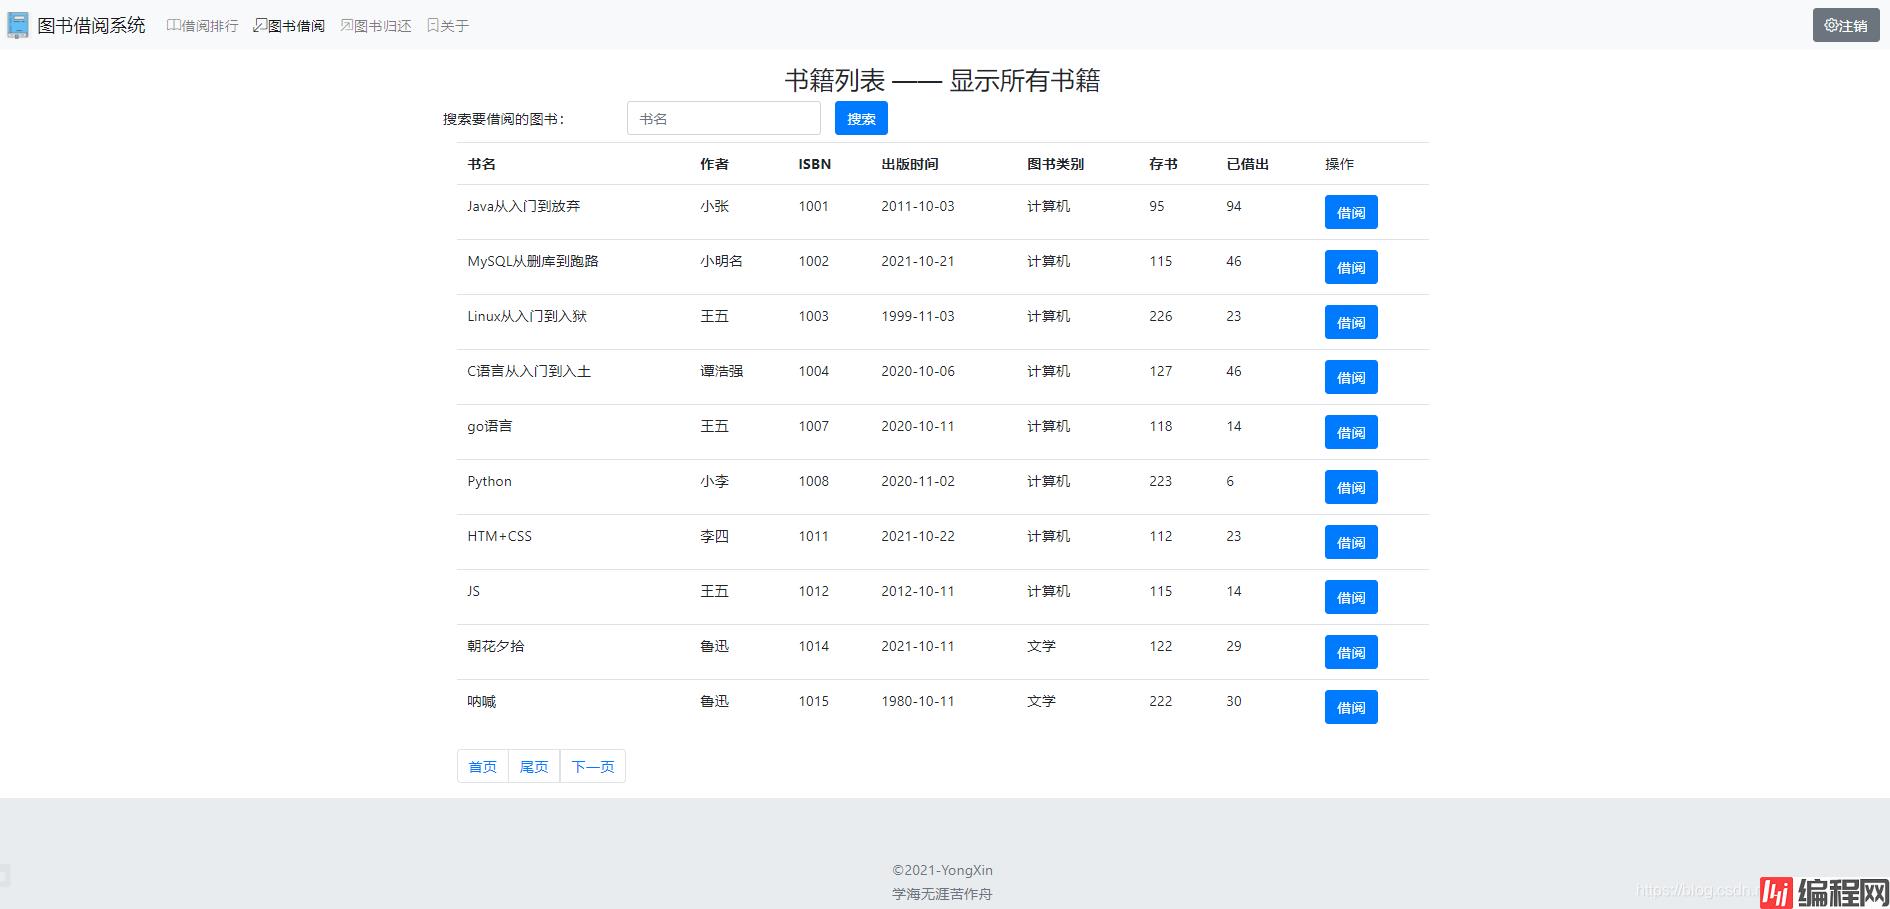
Task: Click the 搜索要借阅的图书 label
Action: pos(504,119)
